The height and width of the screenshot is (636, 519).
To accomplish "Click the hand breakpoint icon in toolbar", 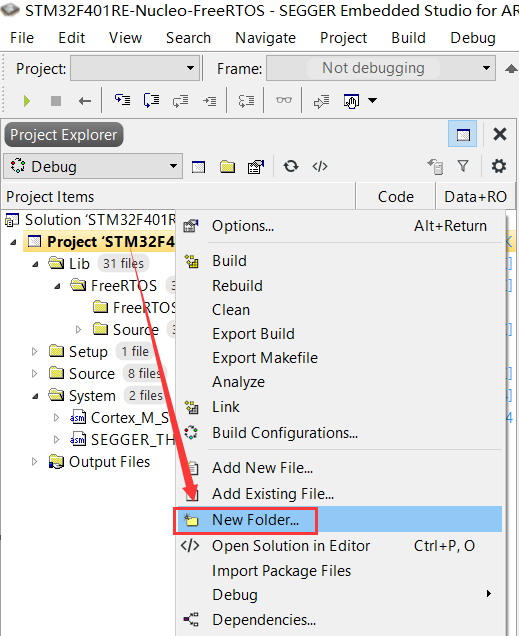I will point(351,101).
